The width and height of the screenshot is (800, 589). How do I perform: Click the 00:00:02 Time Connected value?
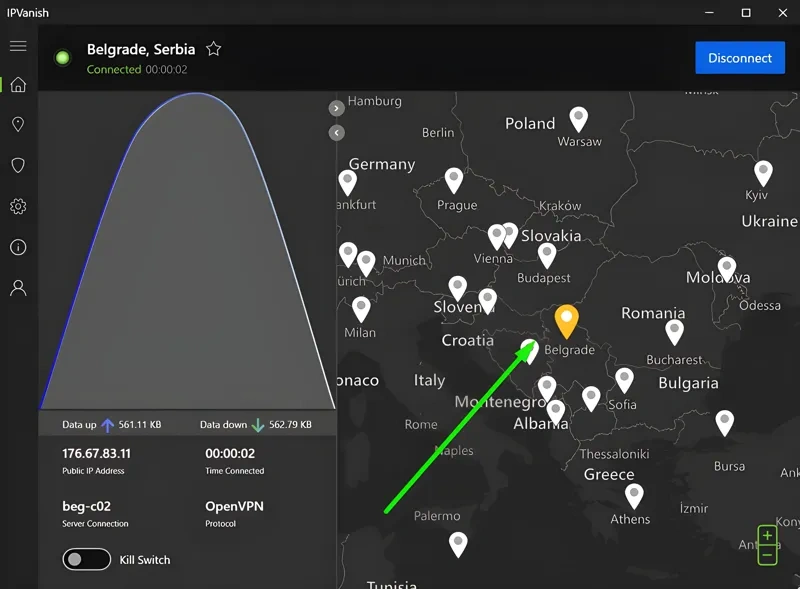pos(230,453)
